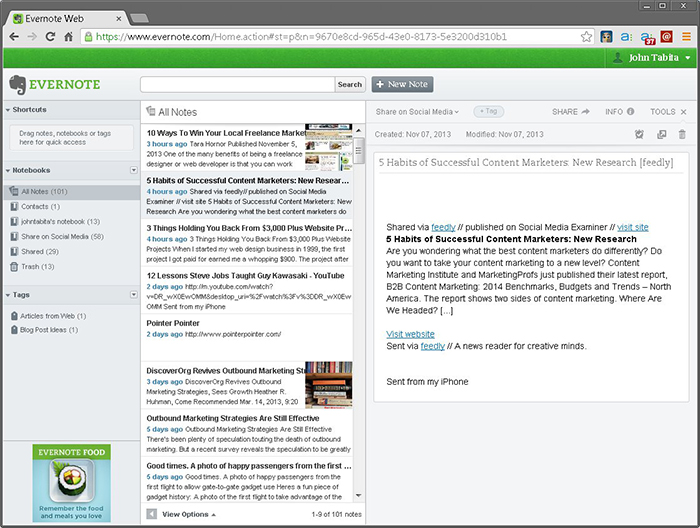The width and height of the screenshot is (700, 528).
Task: Collapse the Shortcuts section
Action: point(9,109)
